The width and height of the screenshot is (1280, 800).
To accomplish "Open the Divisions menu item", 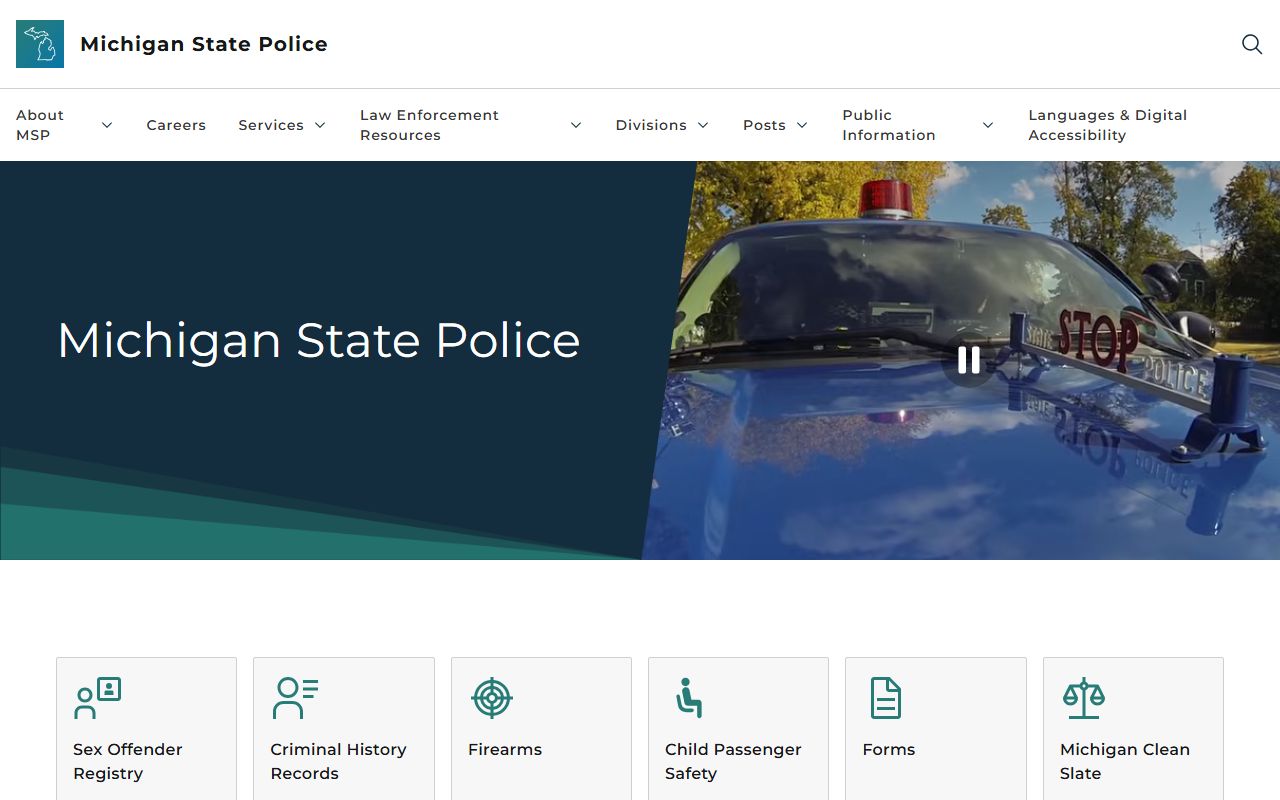I will 651,125.
